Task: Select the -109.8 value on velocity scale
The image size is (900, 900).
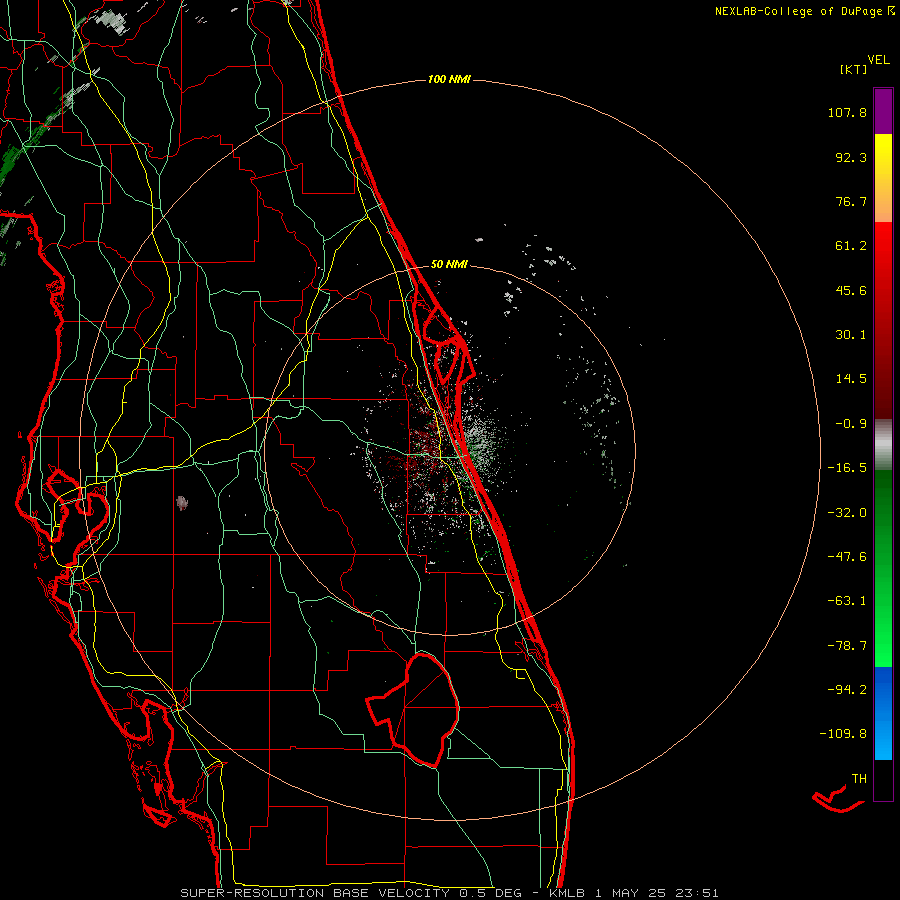Action: [x=843, y=734]
